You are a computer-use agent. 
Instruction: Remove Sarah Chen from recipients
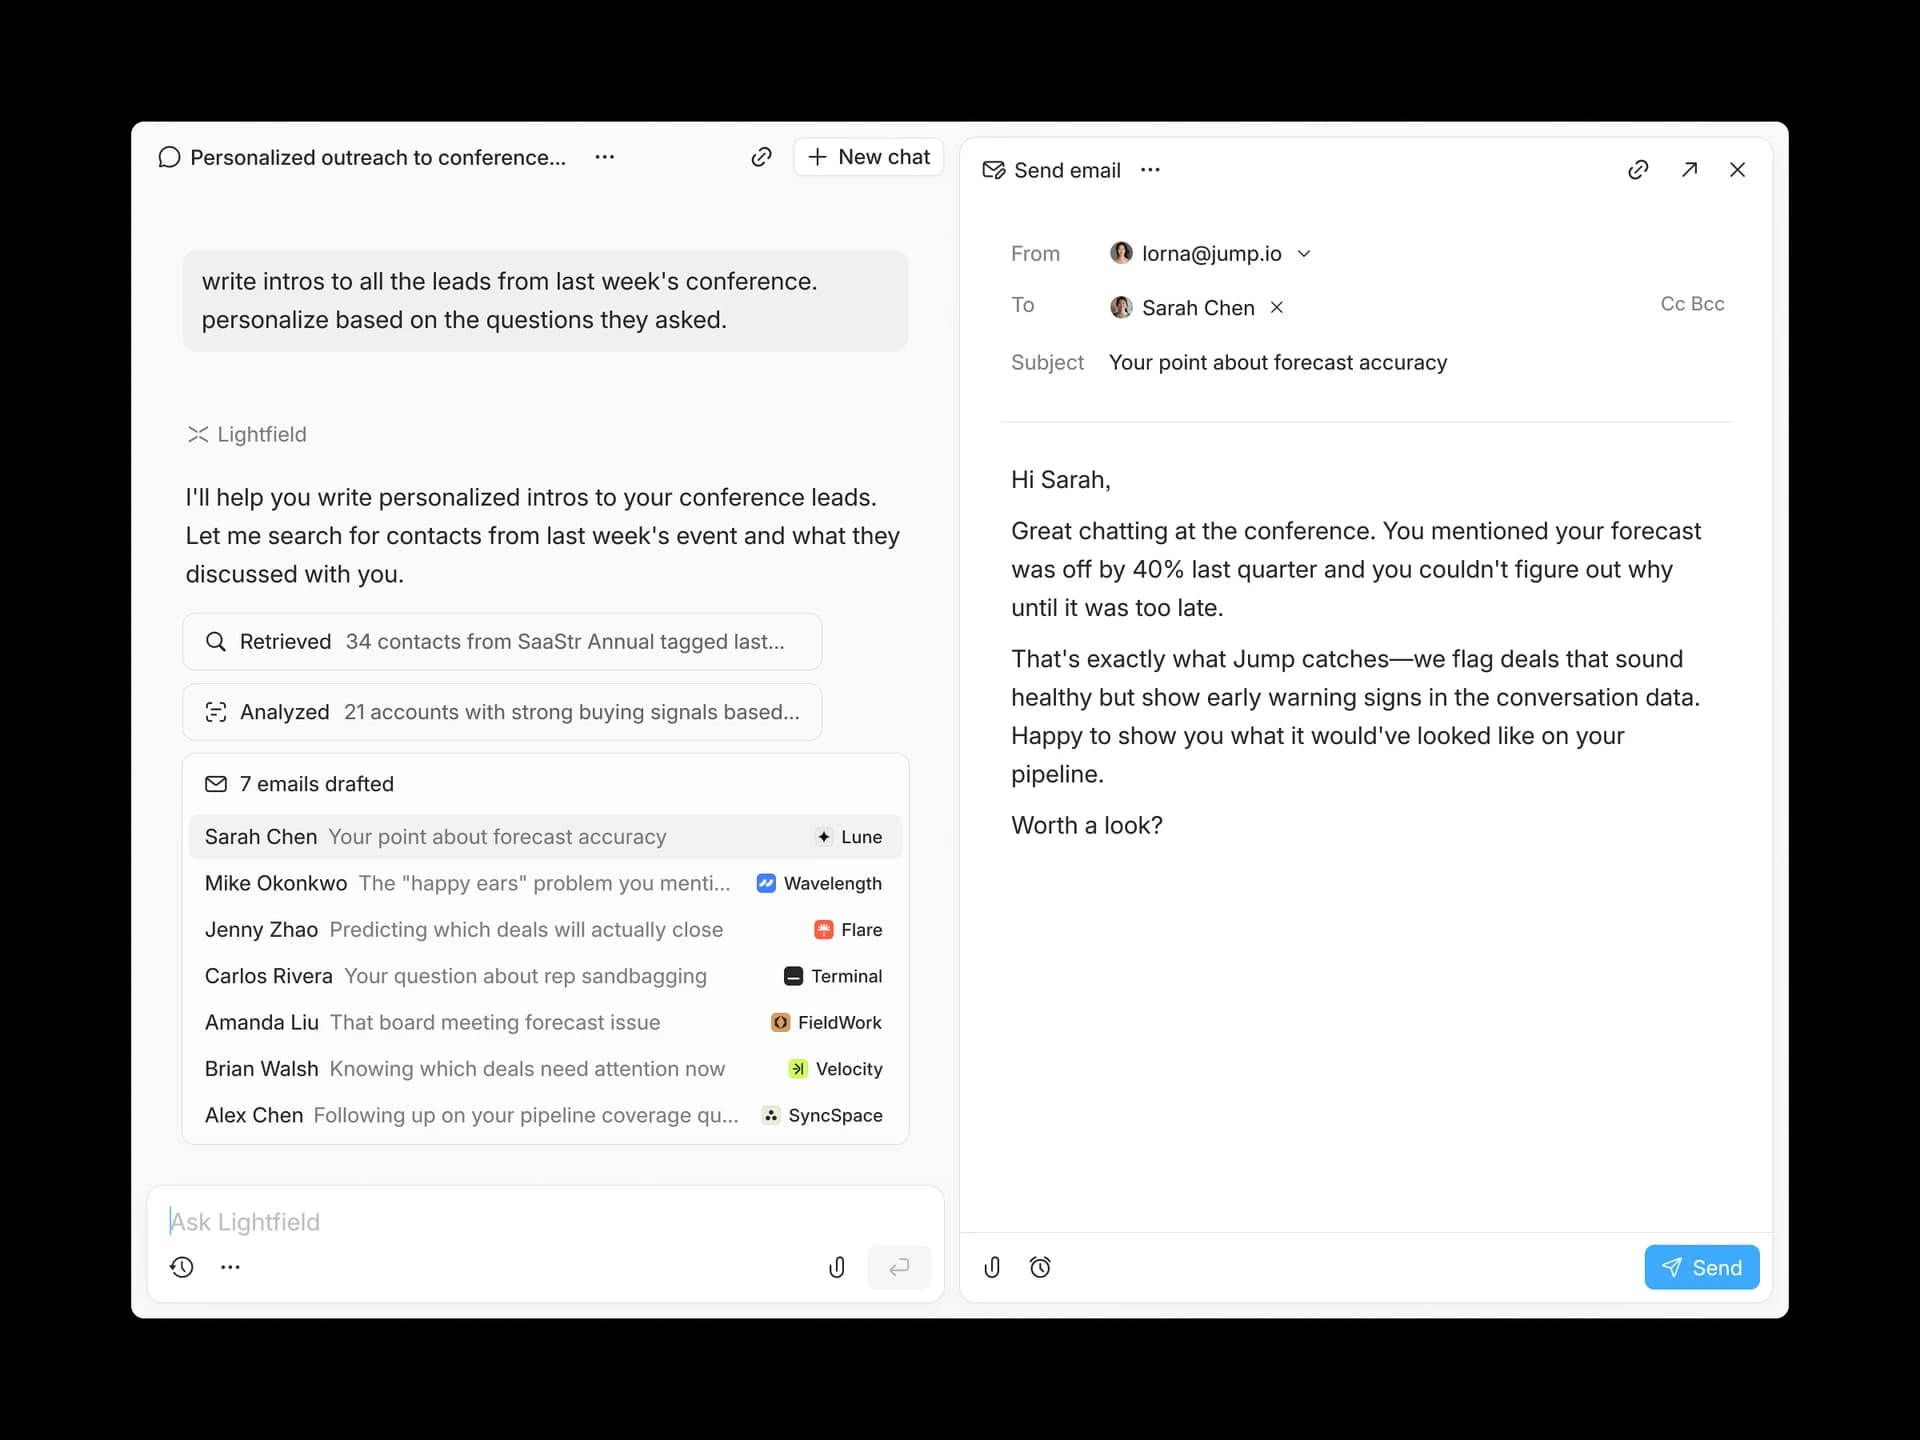click(1277, 308)
